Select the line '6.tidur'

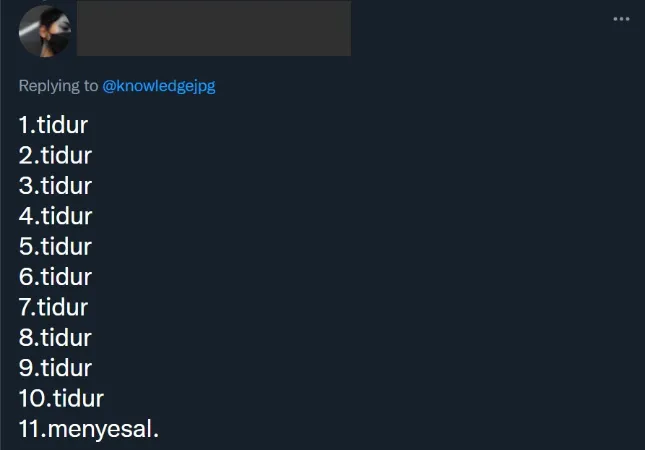click(55, 276)
